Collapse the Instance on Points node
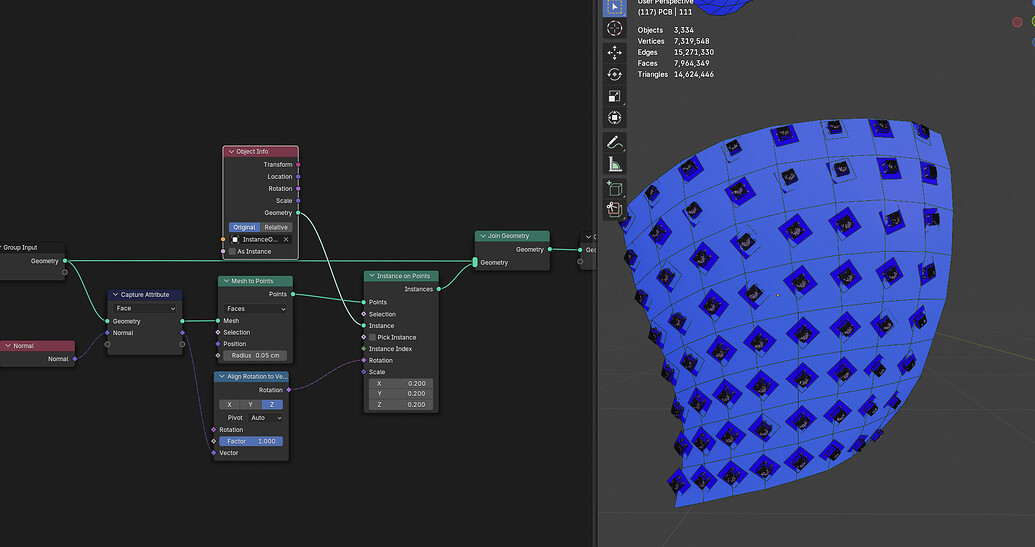This screenshot has height=547, width=1035. click(x=372, y=276)
